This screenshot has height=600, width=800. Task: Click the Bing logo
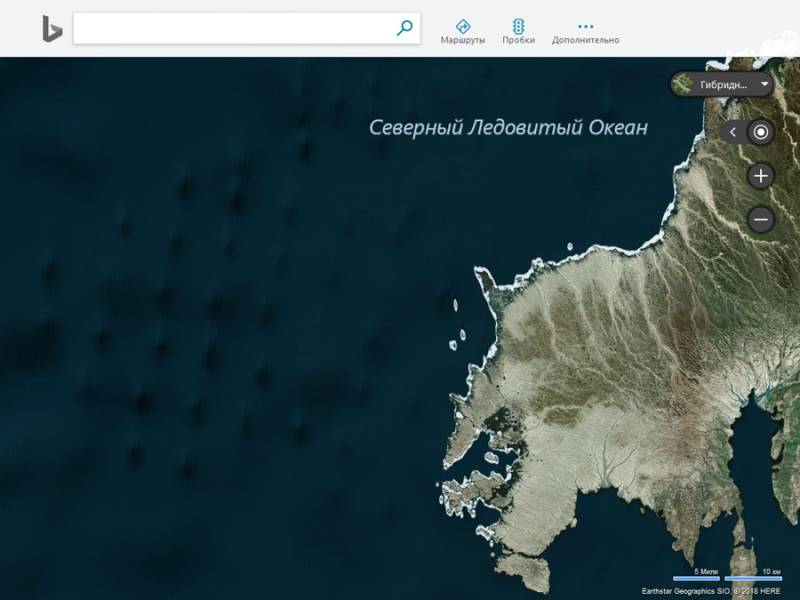pos(52,29)
